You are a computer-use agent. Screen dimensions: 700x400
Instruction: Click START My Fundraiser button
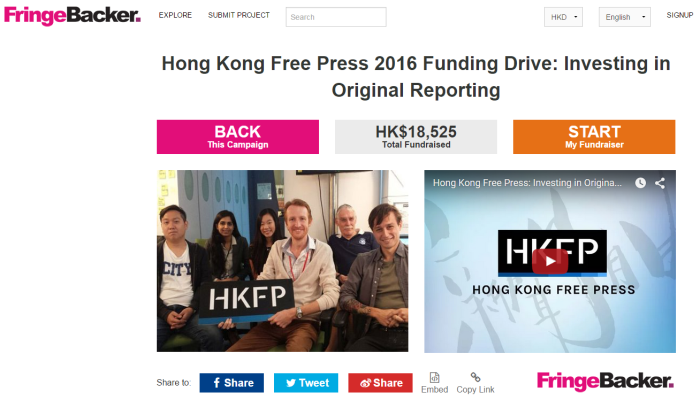click(594, 137)
